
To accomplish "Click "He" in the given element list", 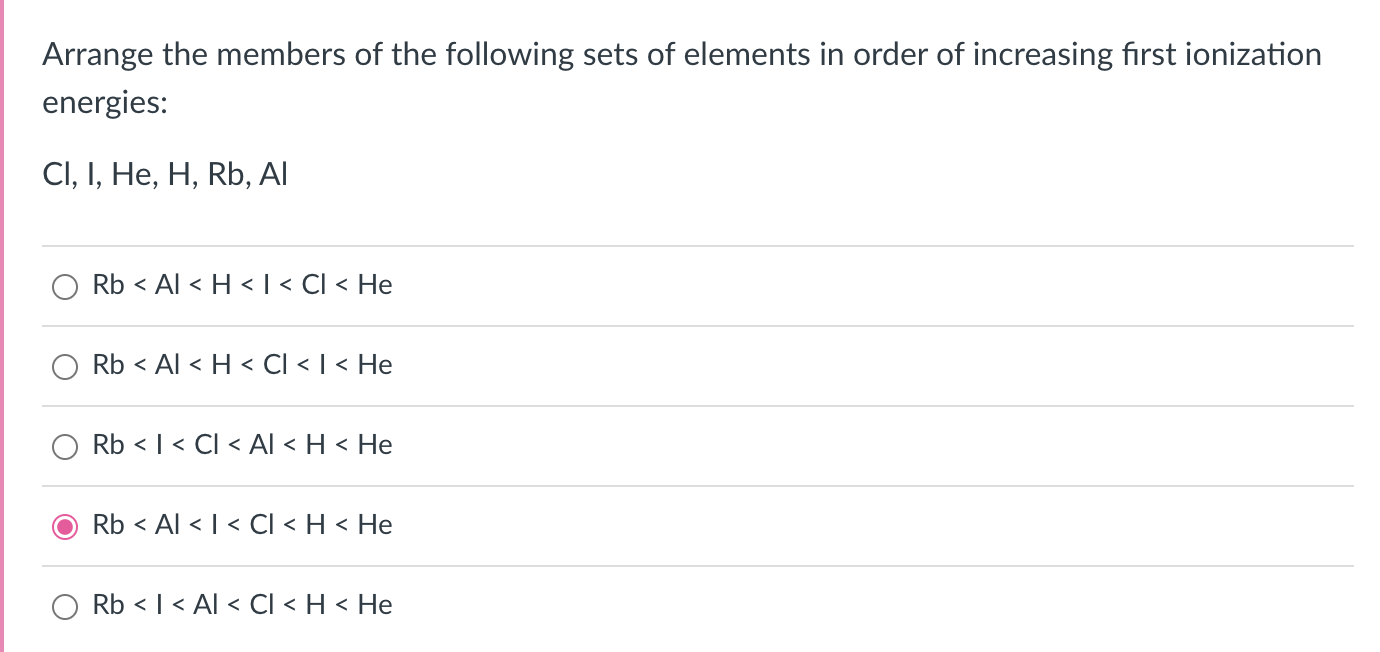I will tap(132, 175).
